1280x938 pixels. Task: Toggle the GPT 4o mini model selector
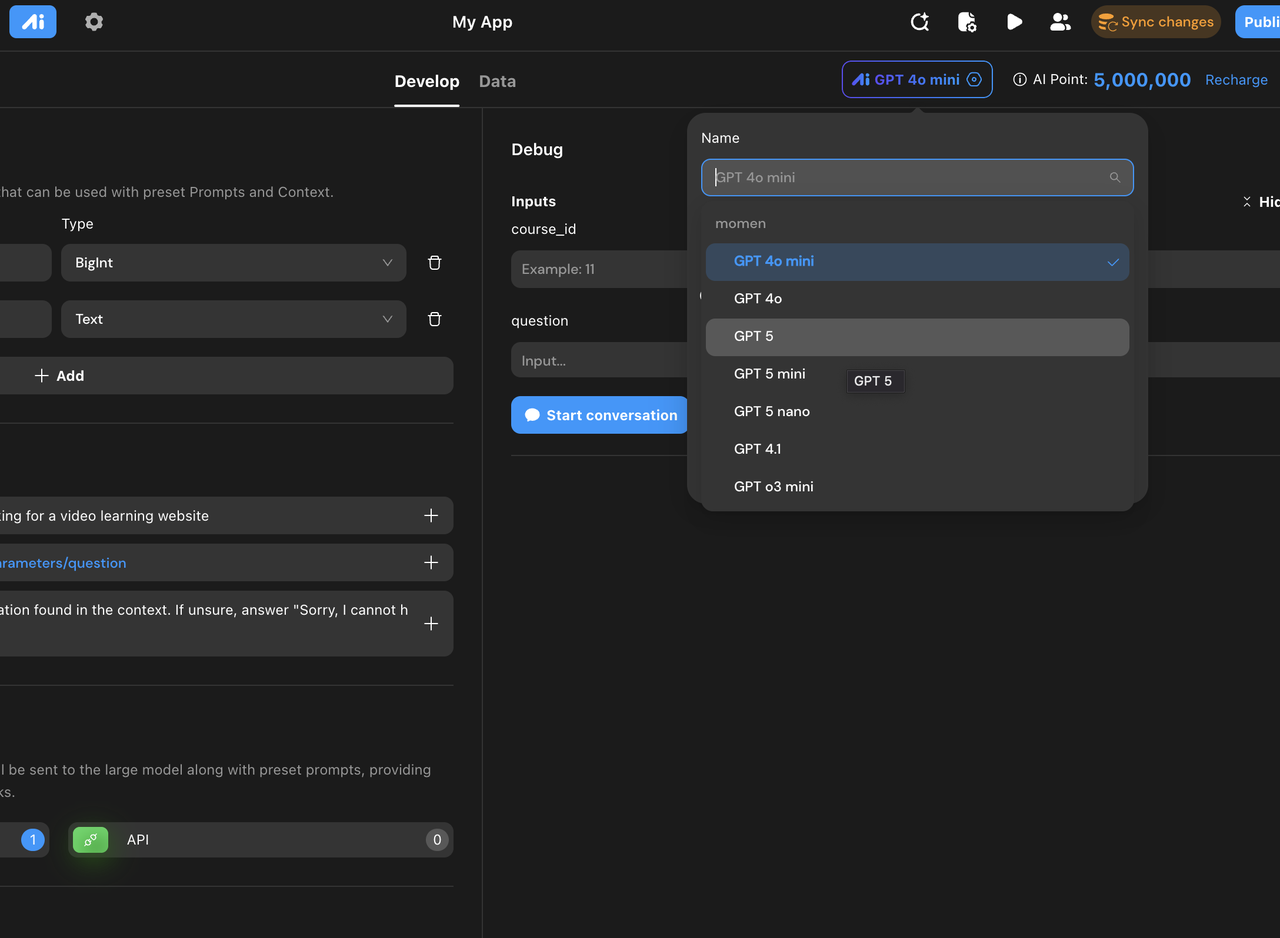[x=917, y=80]
